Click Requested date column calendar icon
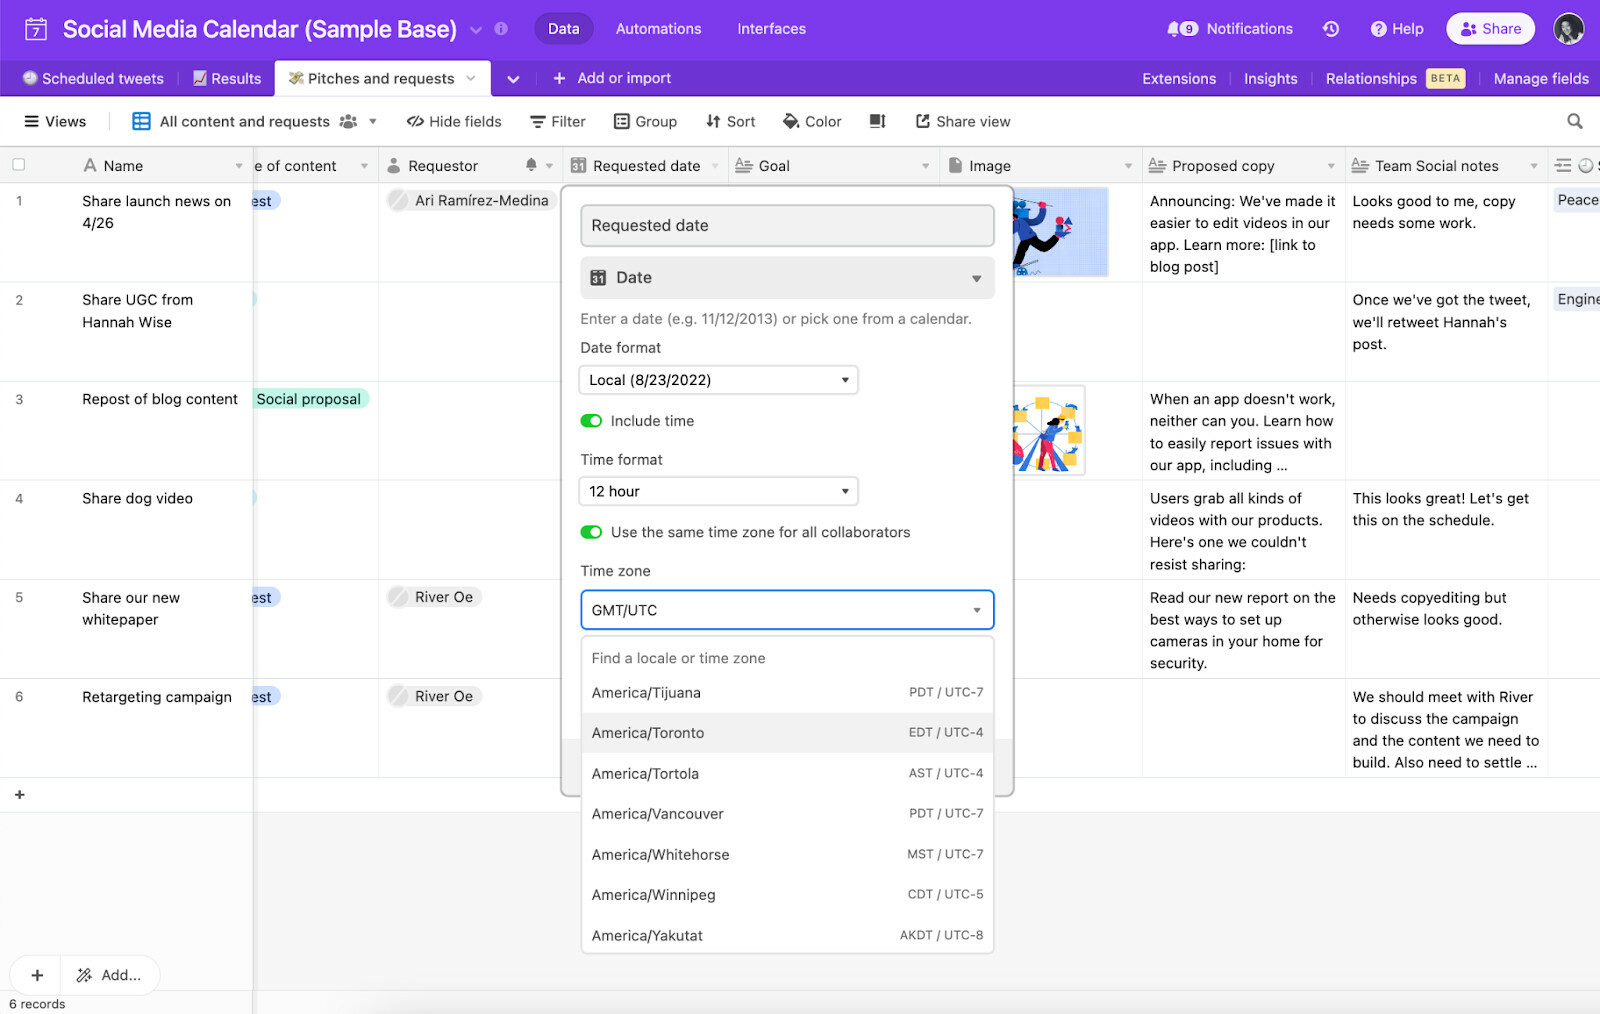 pos(578,166)
